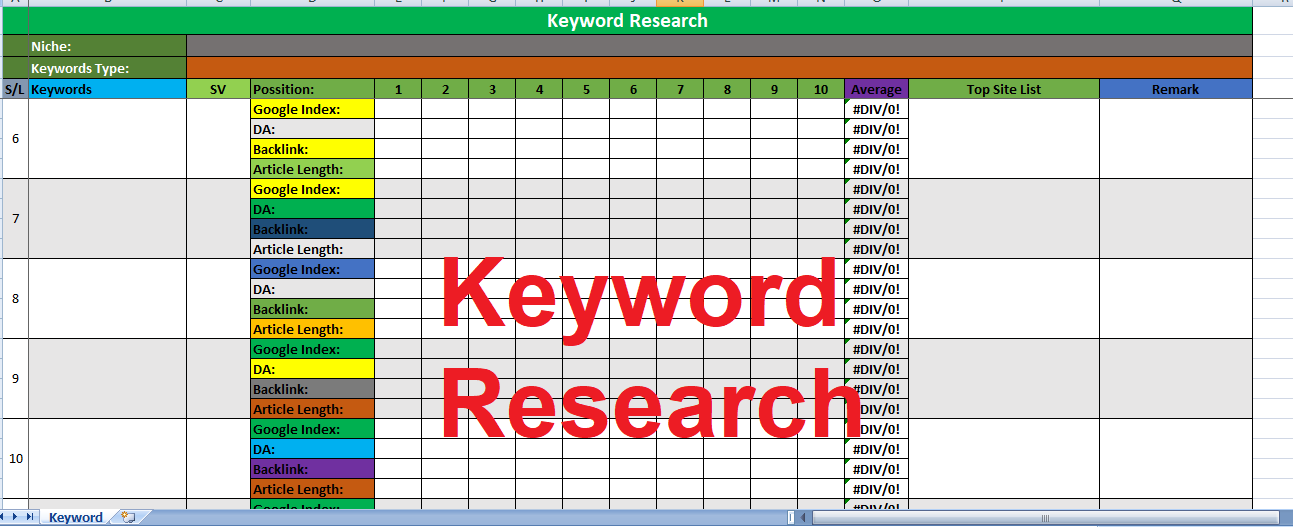
Task: Click entry 6 DA position 10 cell
Action: click(821, 129)
